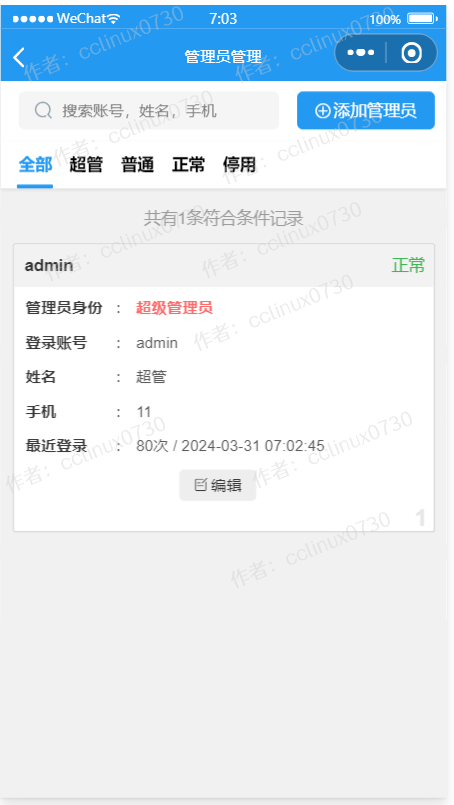Tap the battery icon in status bar

pyautogui.click(x=422, y=19)
